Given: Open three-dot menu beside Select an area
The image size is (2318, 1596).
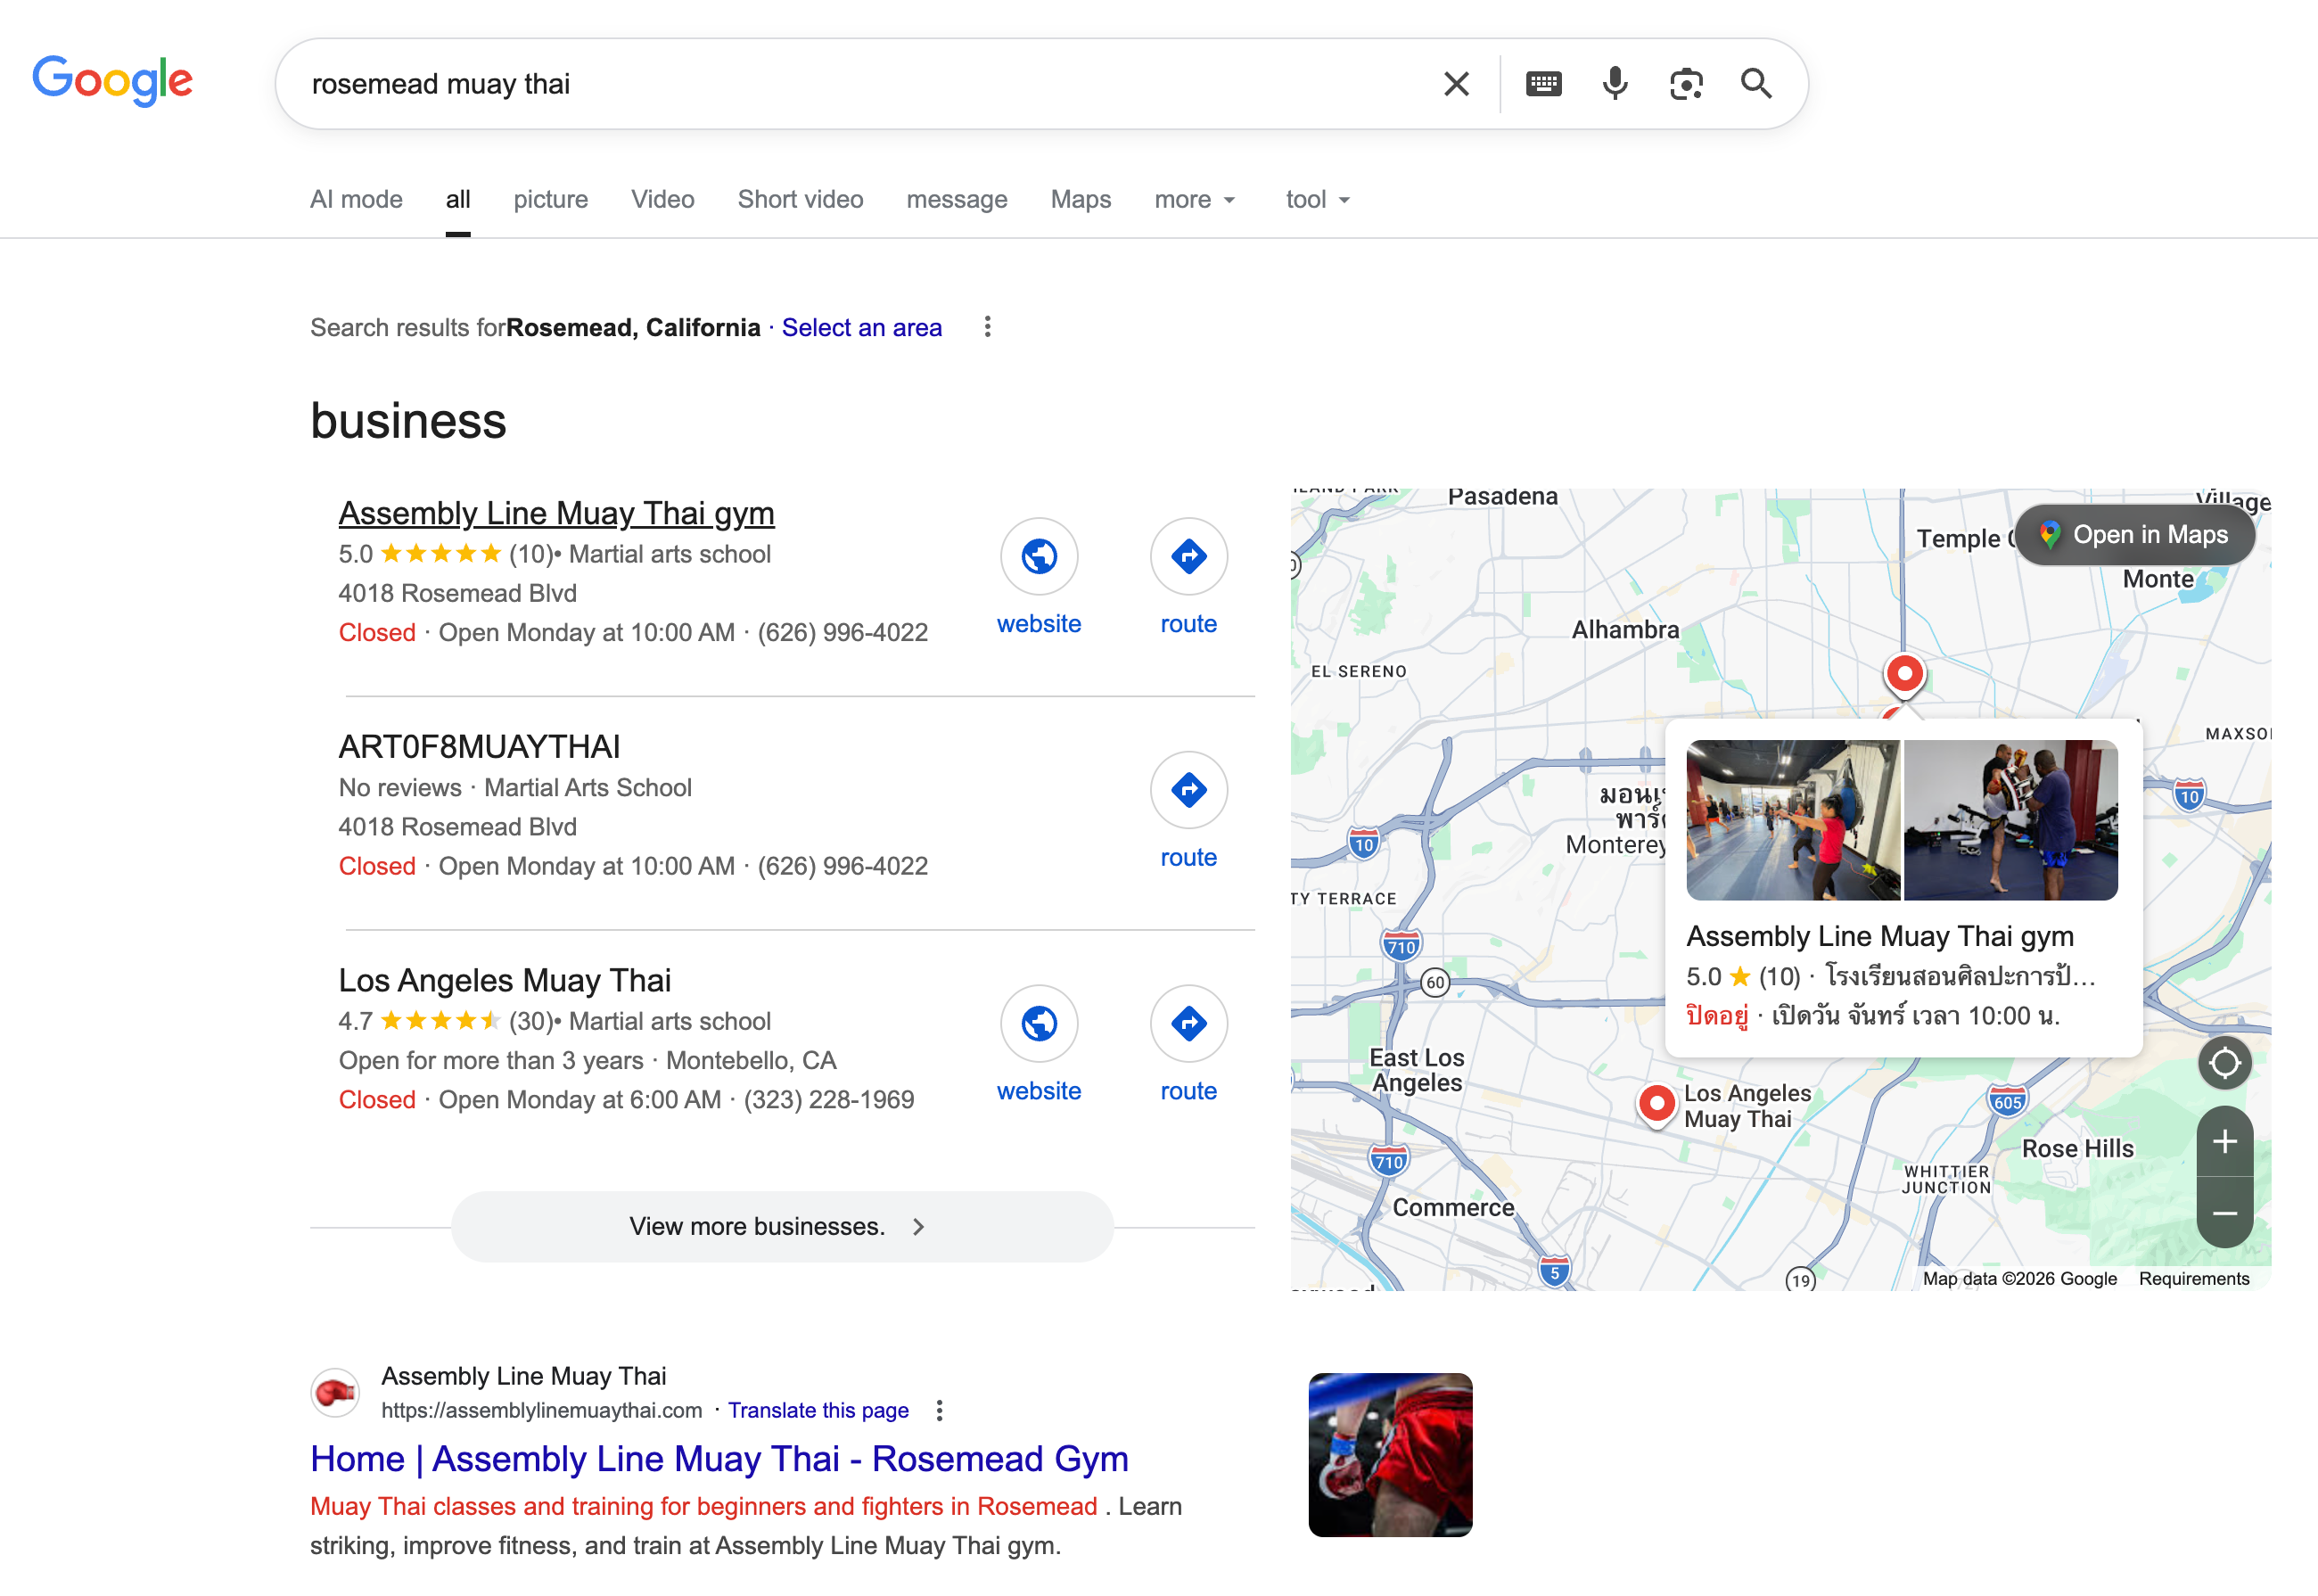Looking at the screenshot, I should (x=987, y=327).
